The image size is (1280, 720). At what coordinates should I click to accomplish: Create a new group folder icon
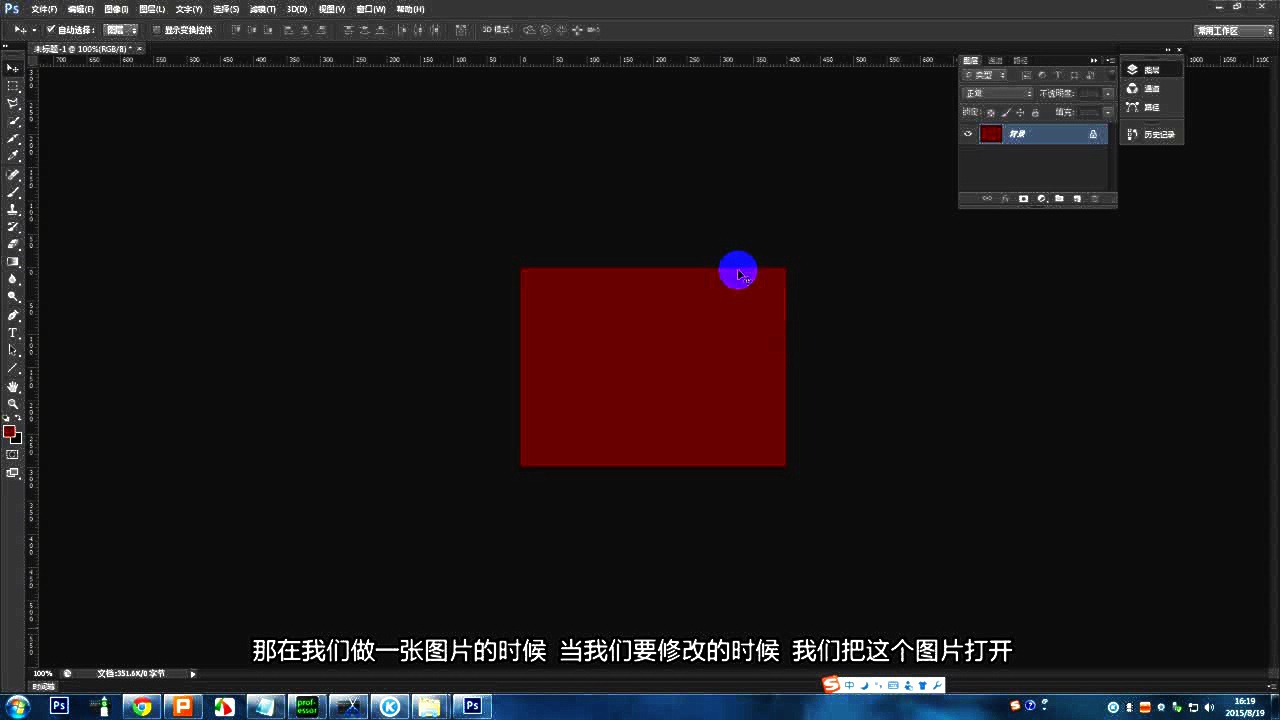coord(1059,199)
